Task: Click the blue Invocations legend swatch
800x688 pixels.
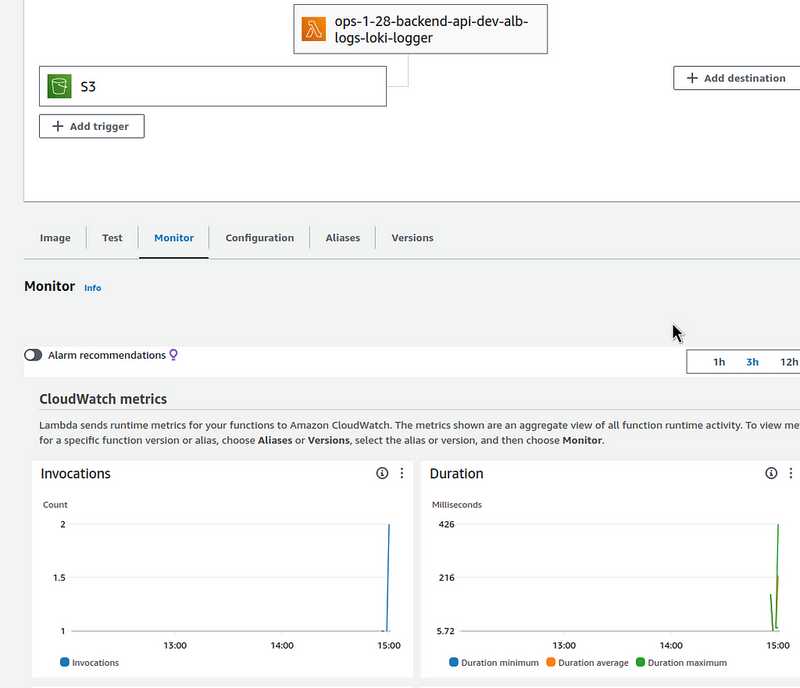Action: 65,663
